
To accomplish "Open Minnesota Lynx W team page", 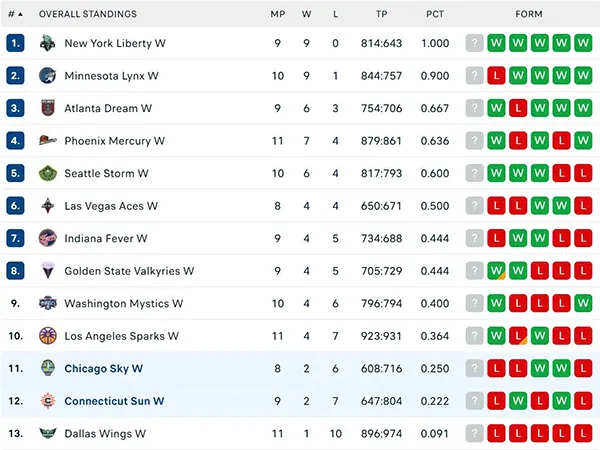I will click(111, 76).
